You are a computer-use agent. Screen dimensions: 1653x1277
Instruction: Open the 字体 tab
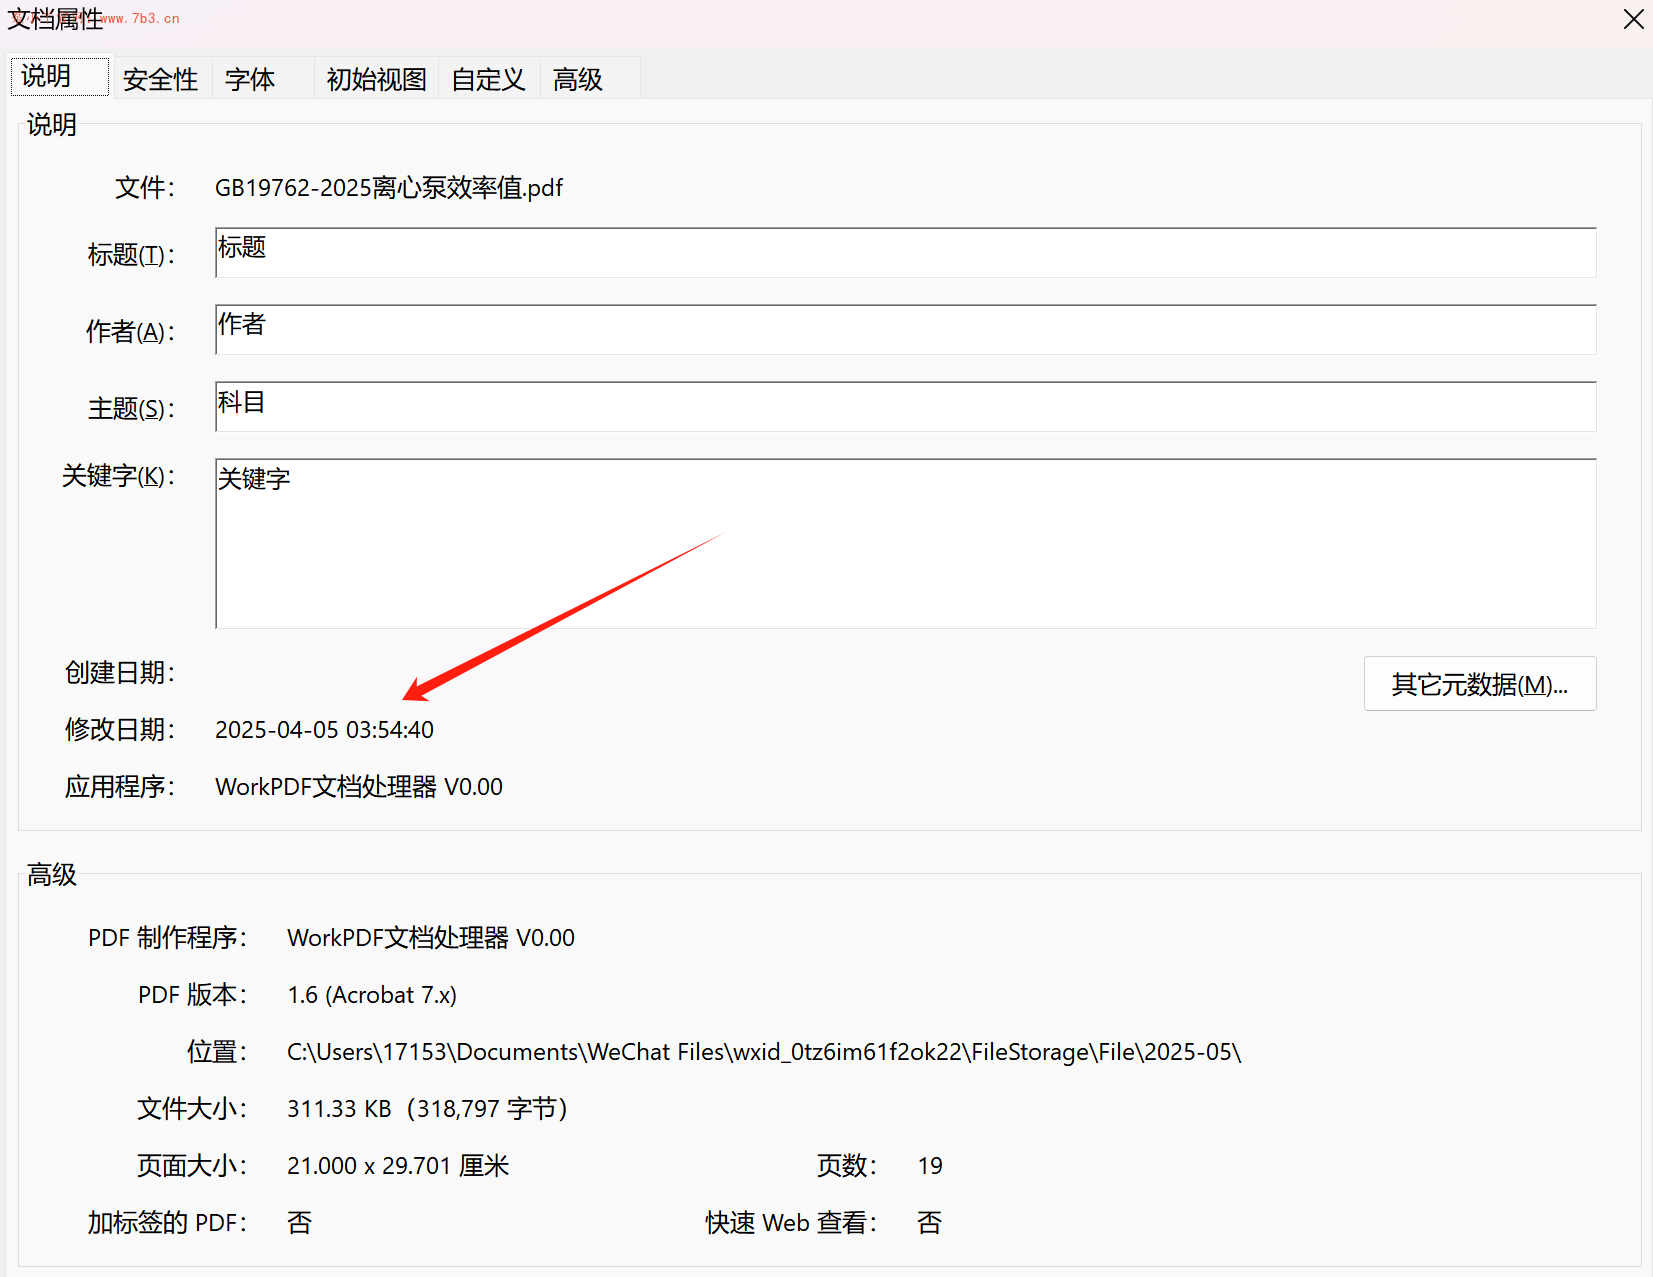pos(264,79)
